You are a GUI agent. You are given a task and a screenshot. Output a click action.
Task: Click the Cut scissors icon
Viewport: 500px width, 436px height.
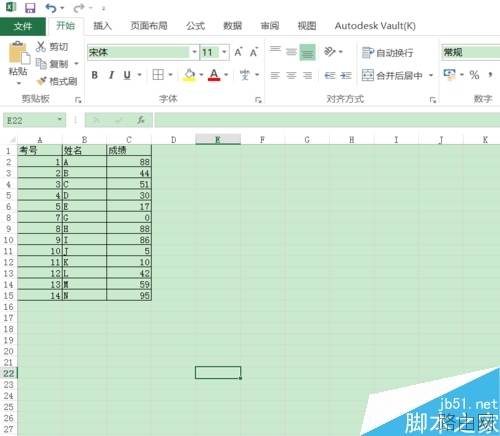pos(41,46)
